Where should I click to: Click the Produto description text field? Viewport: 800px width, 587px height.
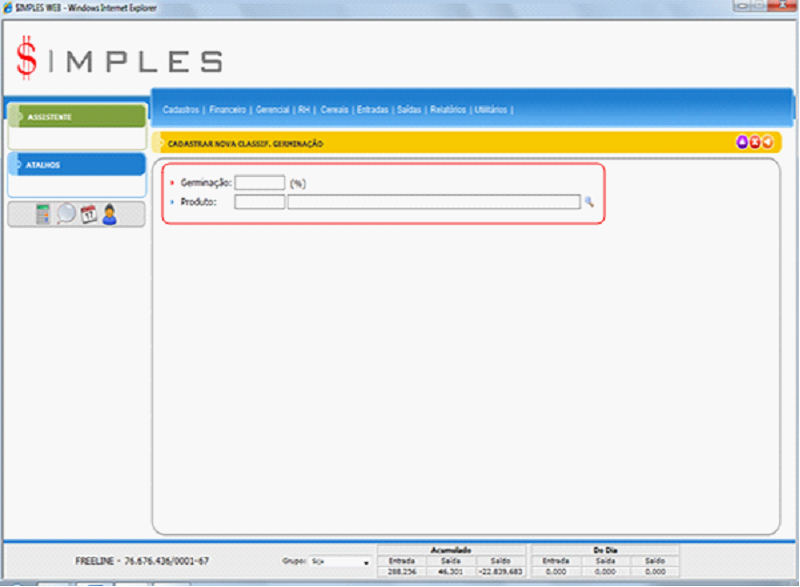pyautogui.click(x=433, y=202)
